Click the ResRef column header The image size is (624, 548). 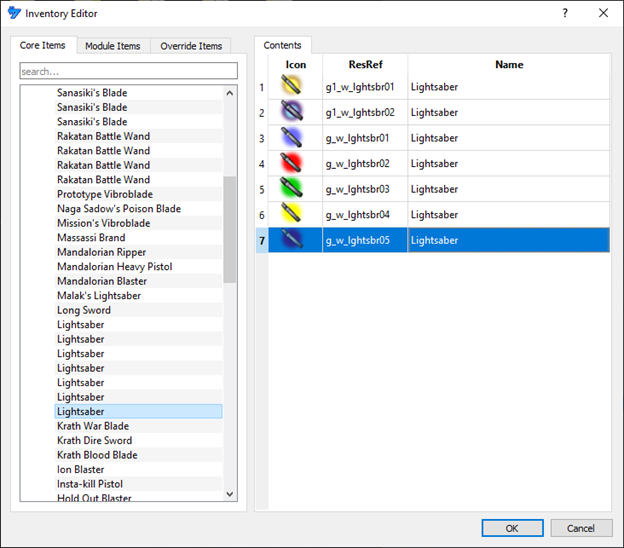point(365,64)
